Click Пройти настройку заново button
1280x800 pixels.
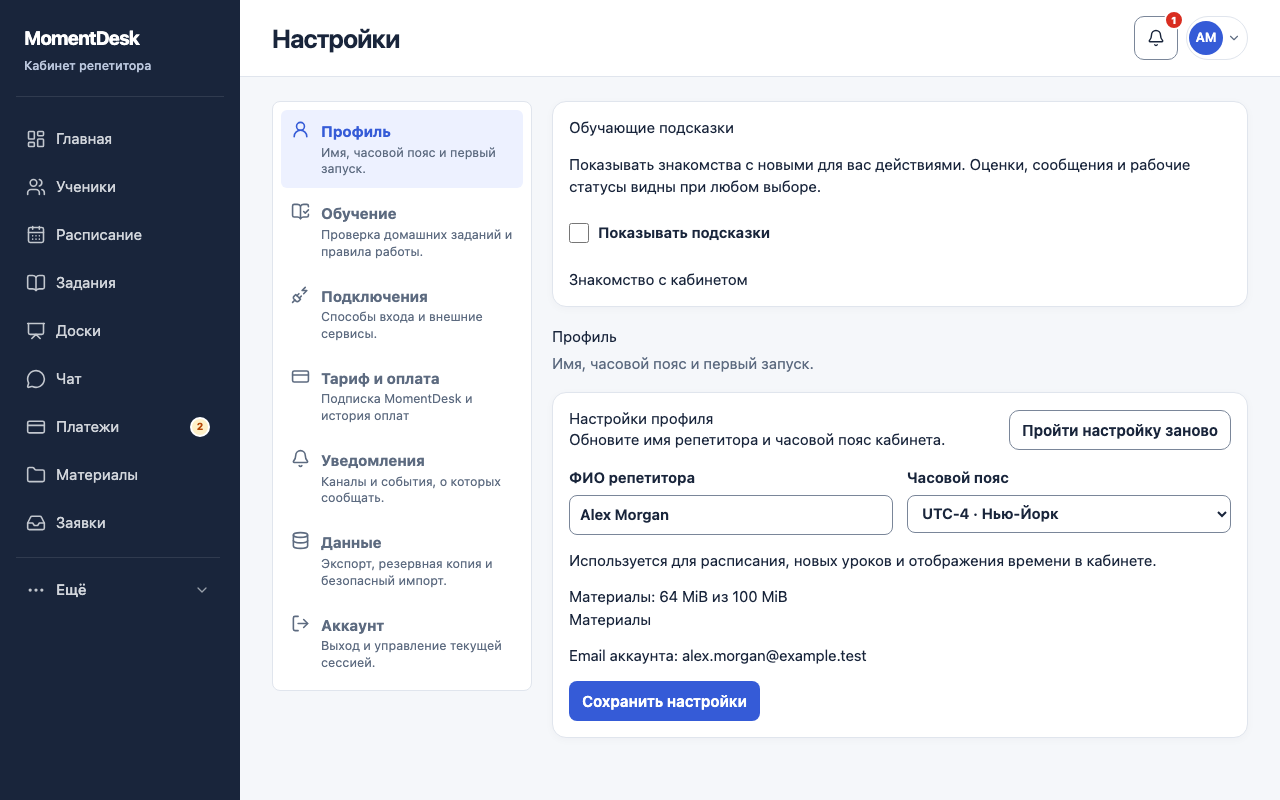click(x=1120, y=430)
